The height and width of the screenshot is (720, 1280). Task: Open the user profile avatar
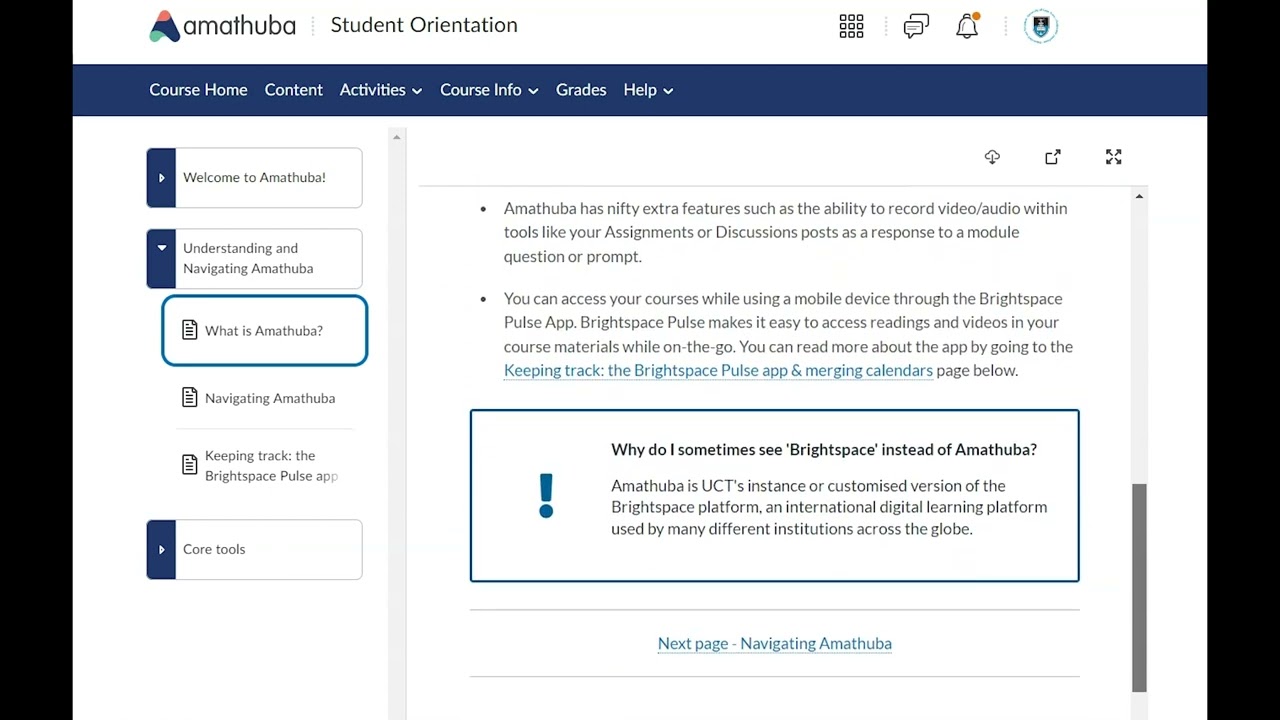tap(1041, 27)
